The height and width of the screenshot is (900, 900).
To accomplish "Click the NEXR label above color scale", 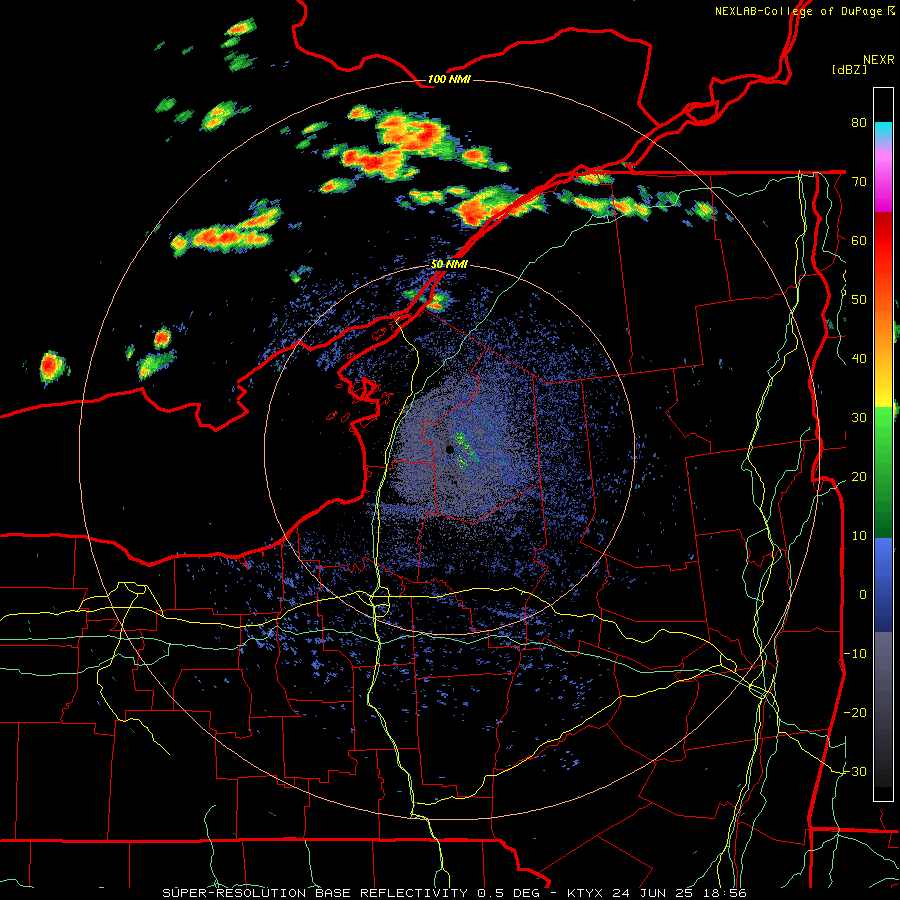I will pyautogui.click(x=878, y=60).
